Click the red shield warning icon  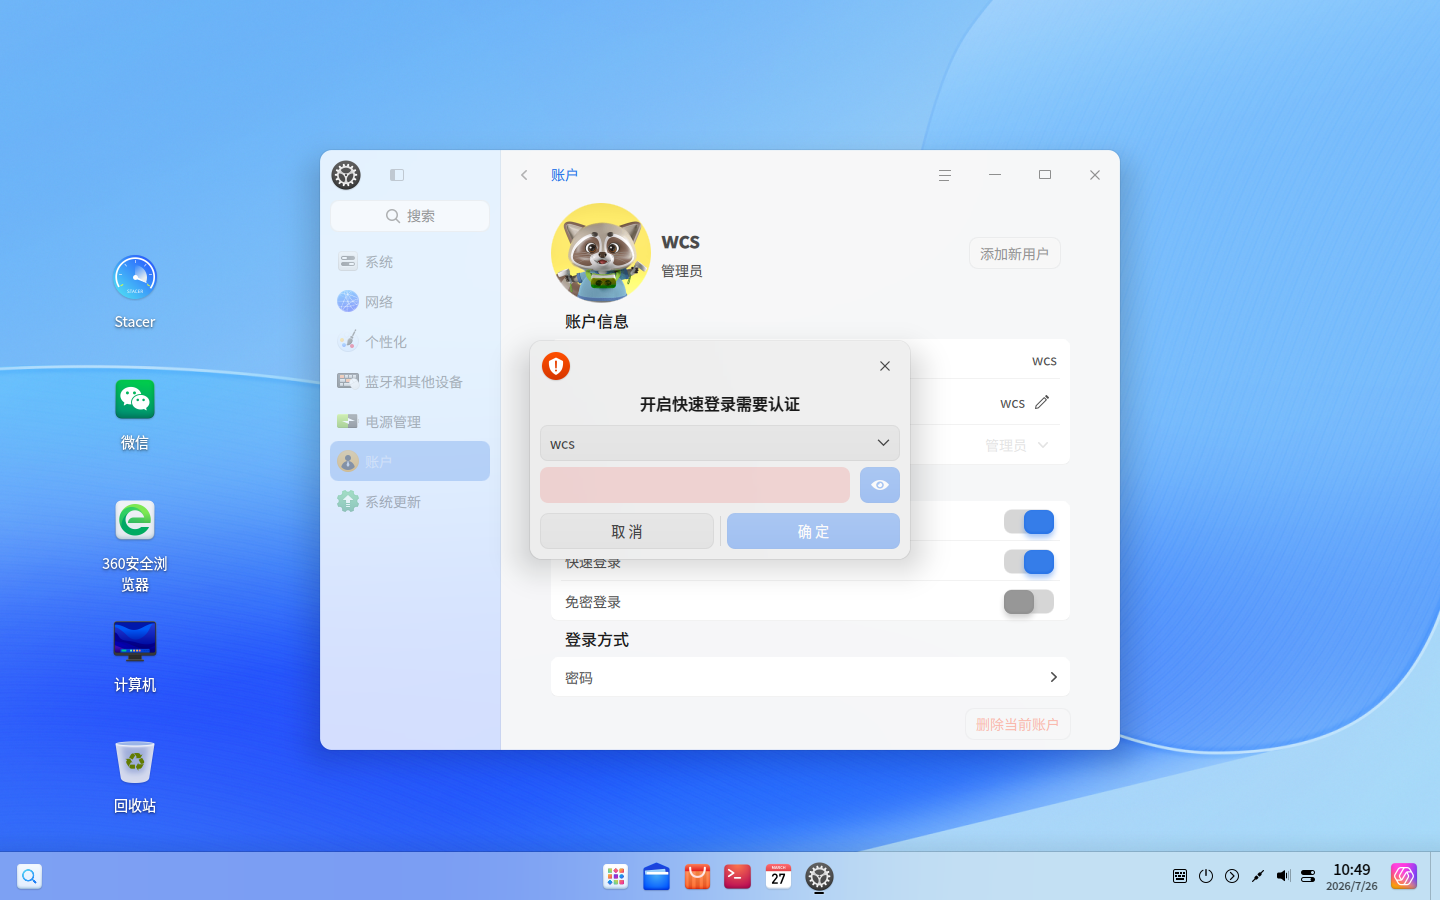[556, 366]
